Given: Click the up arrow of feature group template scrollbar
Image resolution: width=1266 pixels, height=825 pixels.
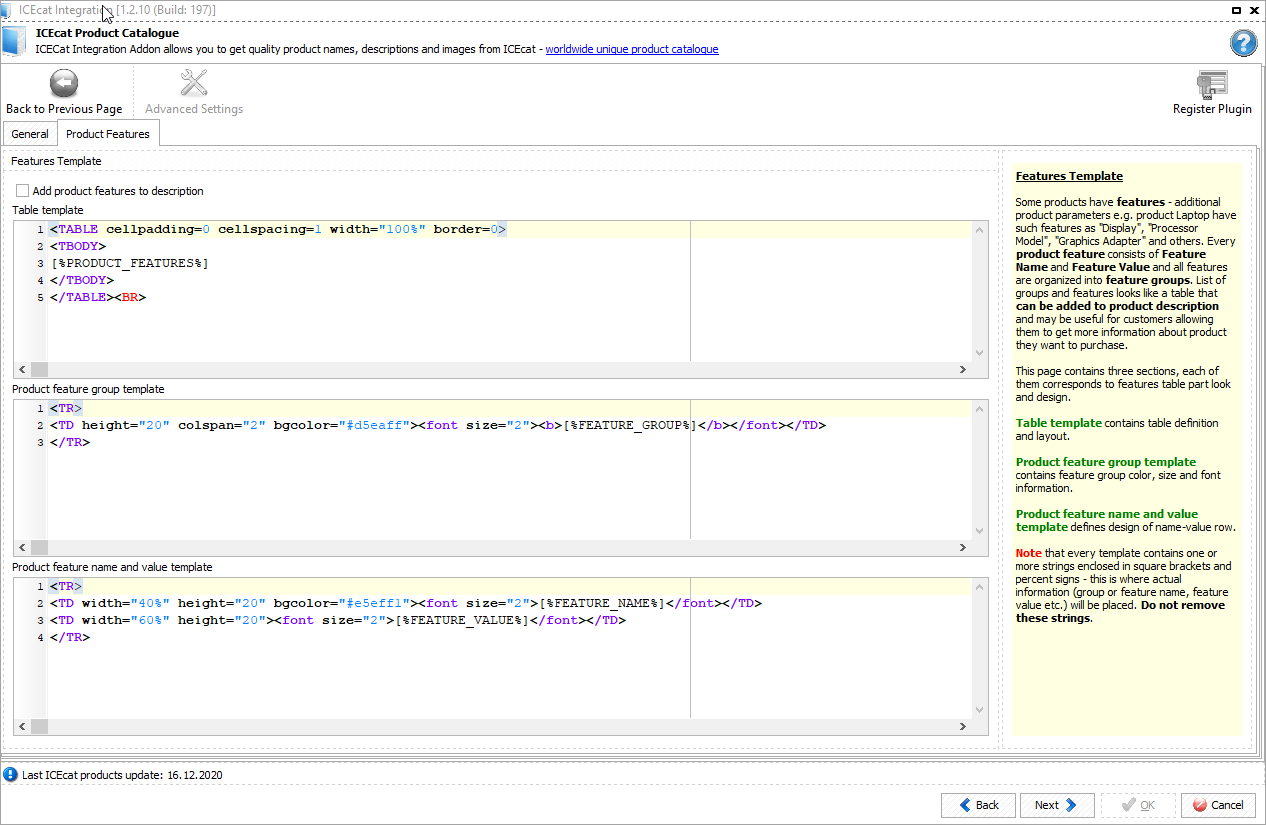Looking at the screenshot, I should (981, 409).
